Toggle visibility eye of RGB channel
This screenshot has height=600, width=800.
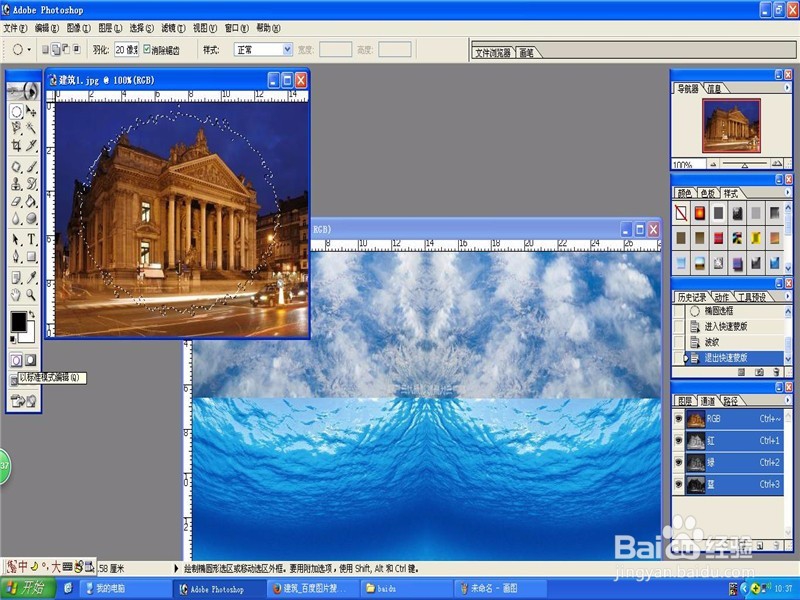coord(679,419)
